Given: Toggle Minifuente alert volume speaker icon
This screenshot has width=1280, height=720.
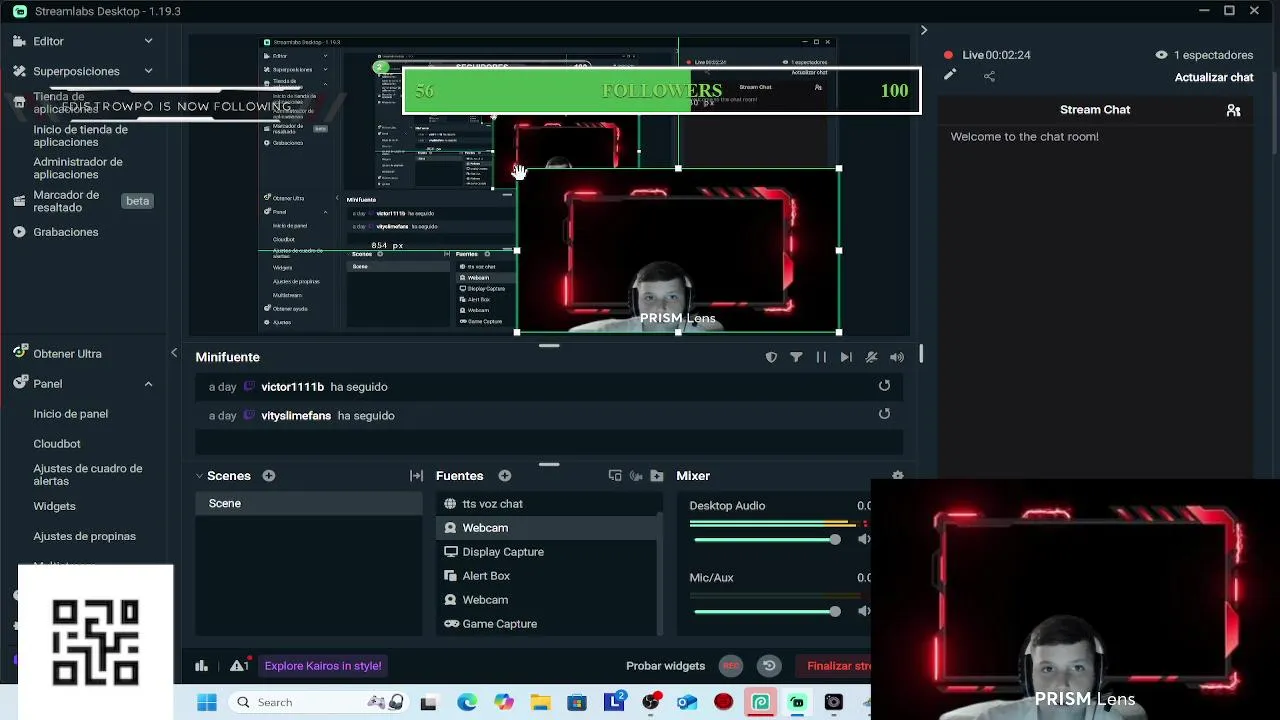Looking at the screenshot, I should pyautogui.click(x=897, y=357).
